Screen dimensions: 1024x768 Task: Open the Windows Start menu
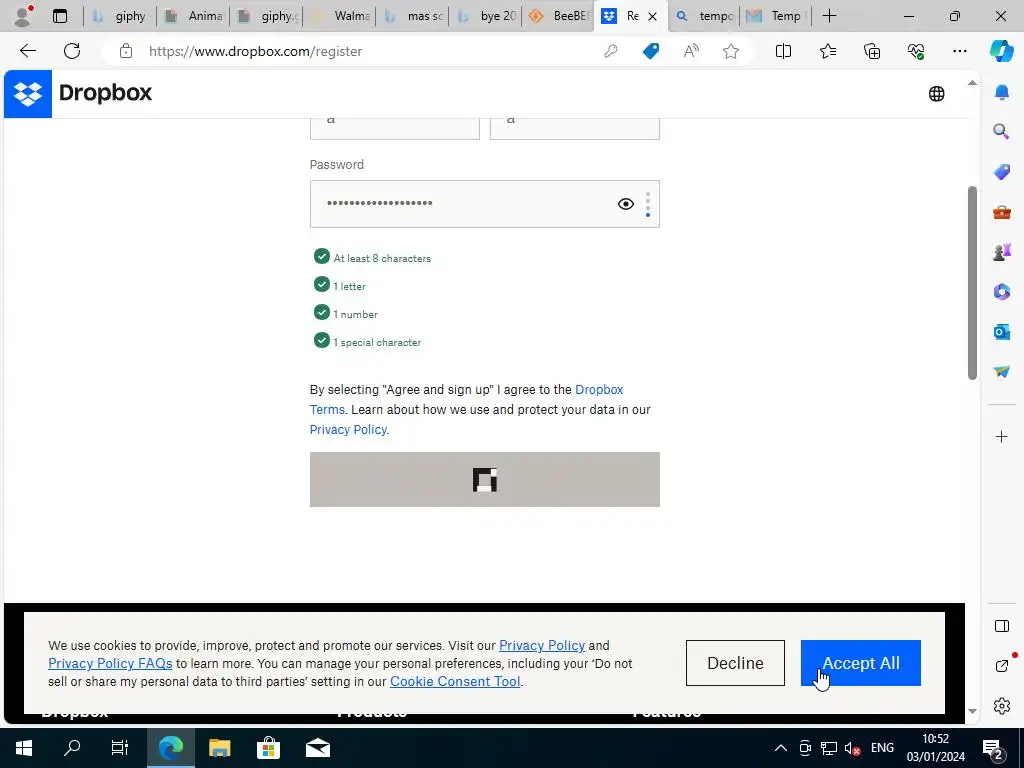click(x=24, y=748)
